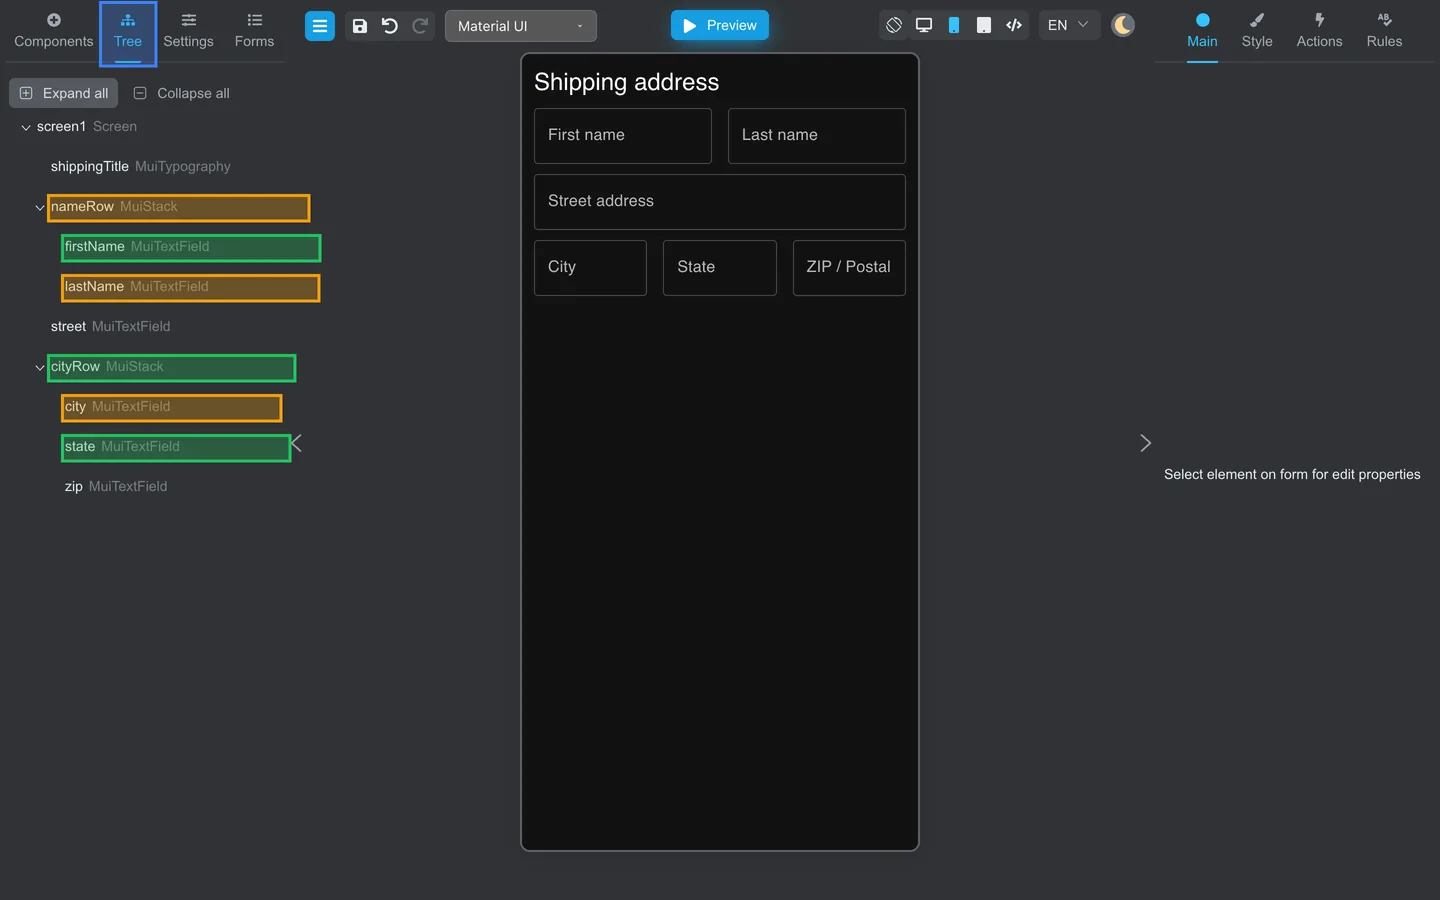Select shippingTitle in the tree
1440x900 pixels.
tap(141, 166)
